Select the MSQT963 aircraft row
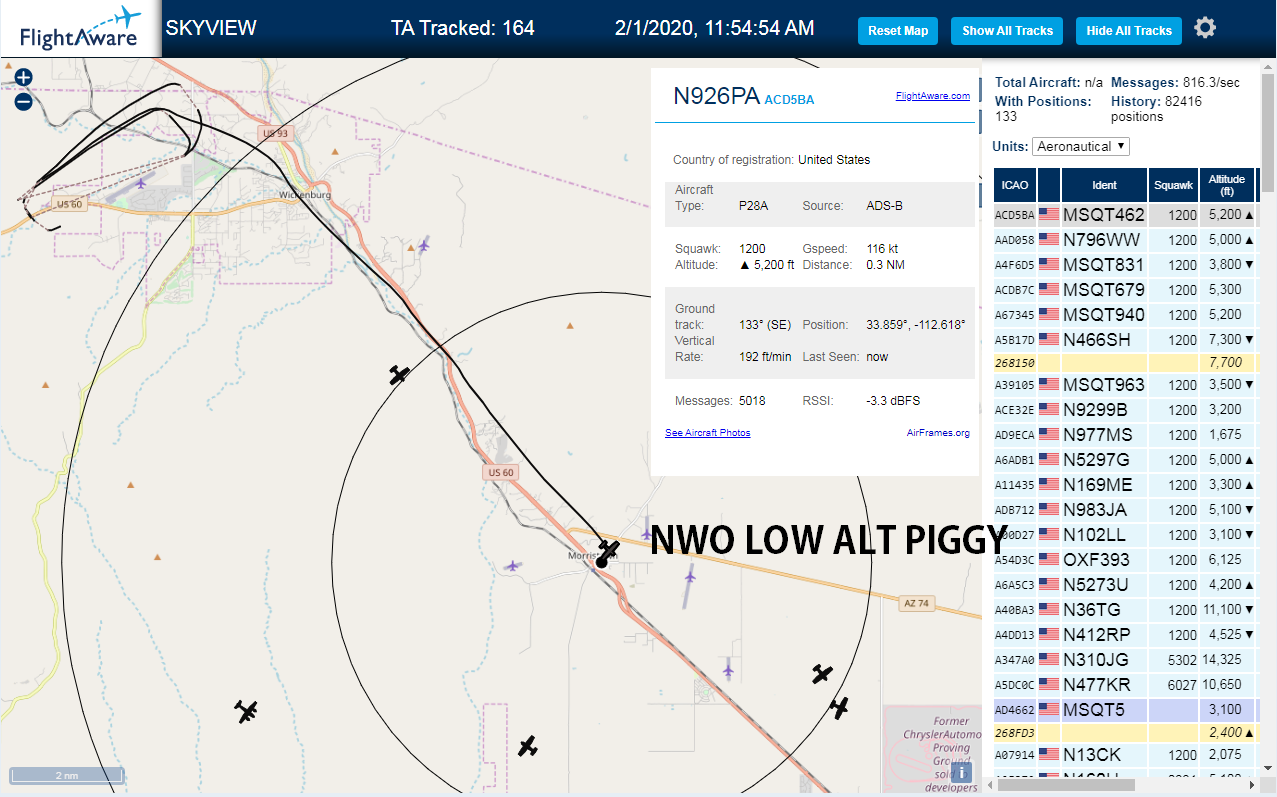Viewport: 1277px width, 797px height. click(x=1126, y=385)
